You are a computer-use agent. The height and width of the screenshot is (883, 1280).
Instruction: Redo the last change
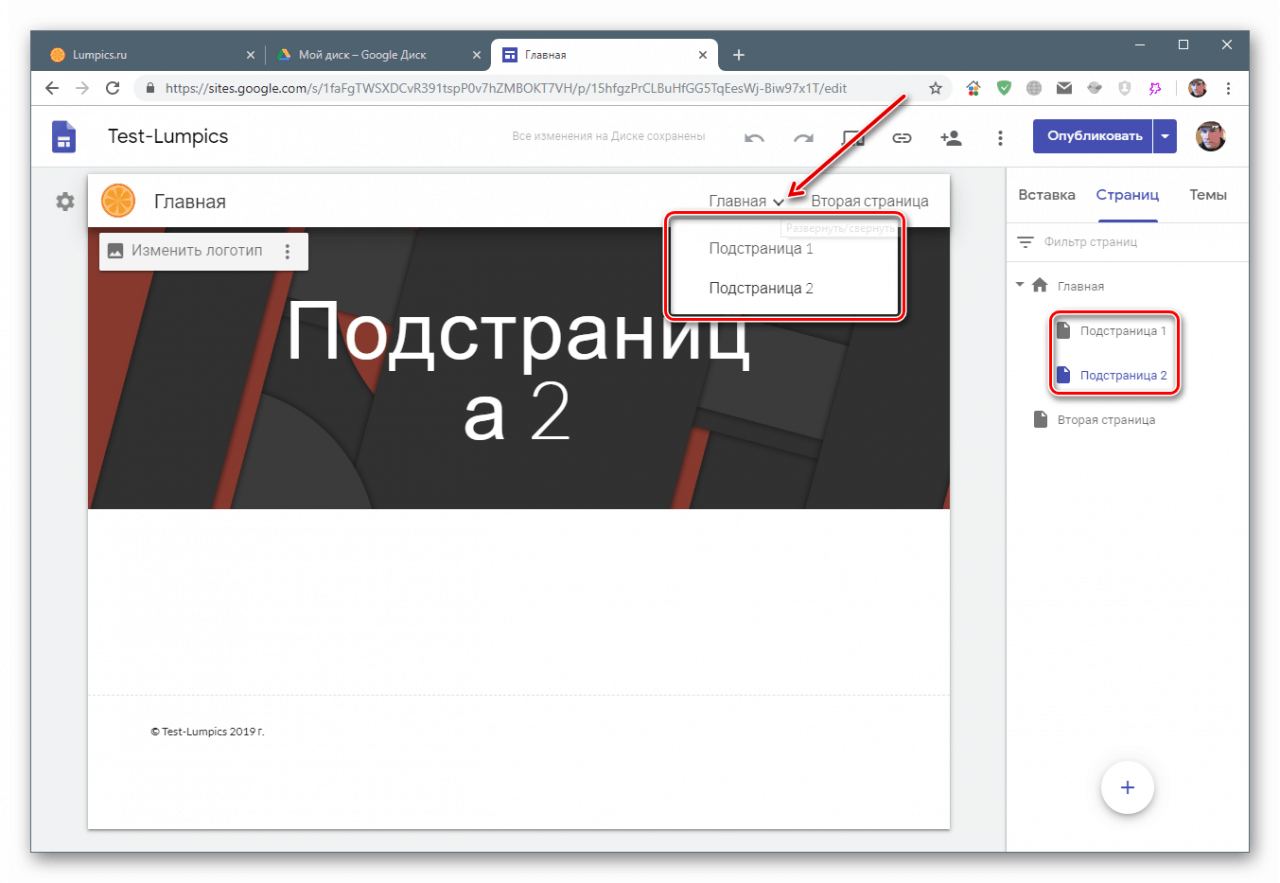coord(803,138)
